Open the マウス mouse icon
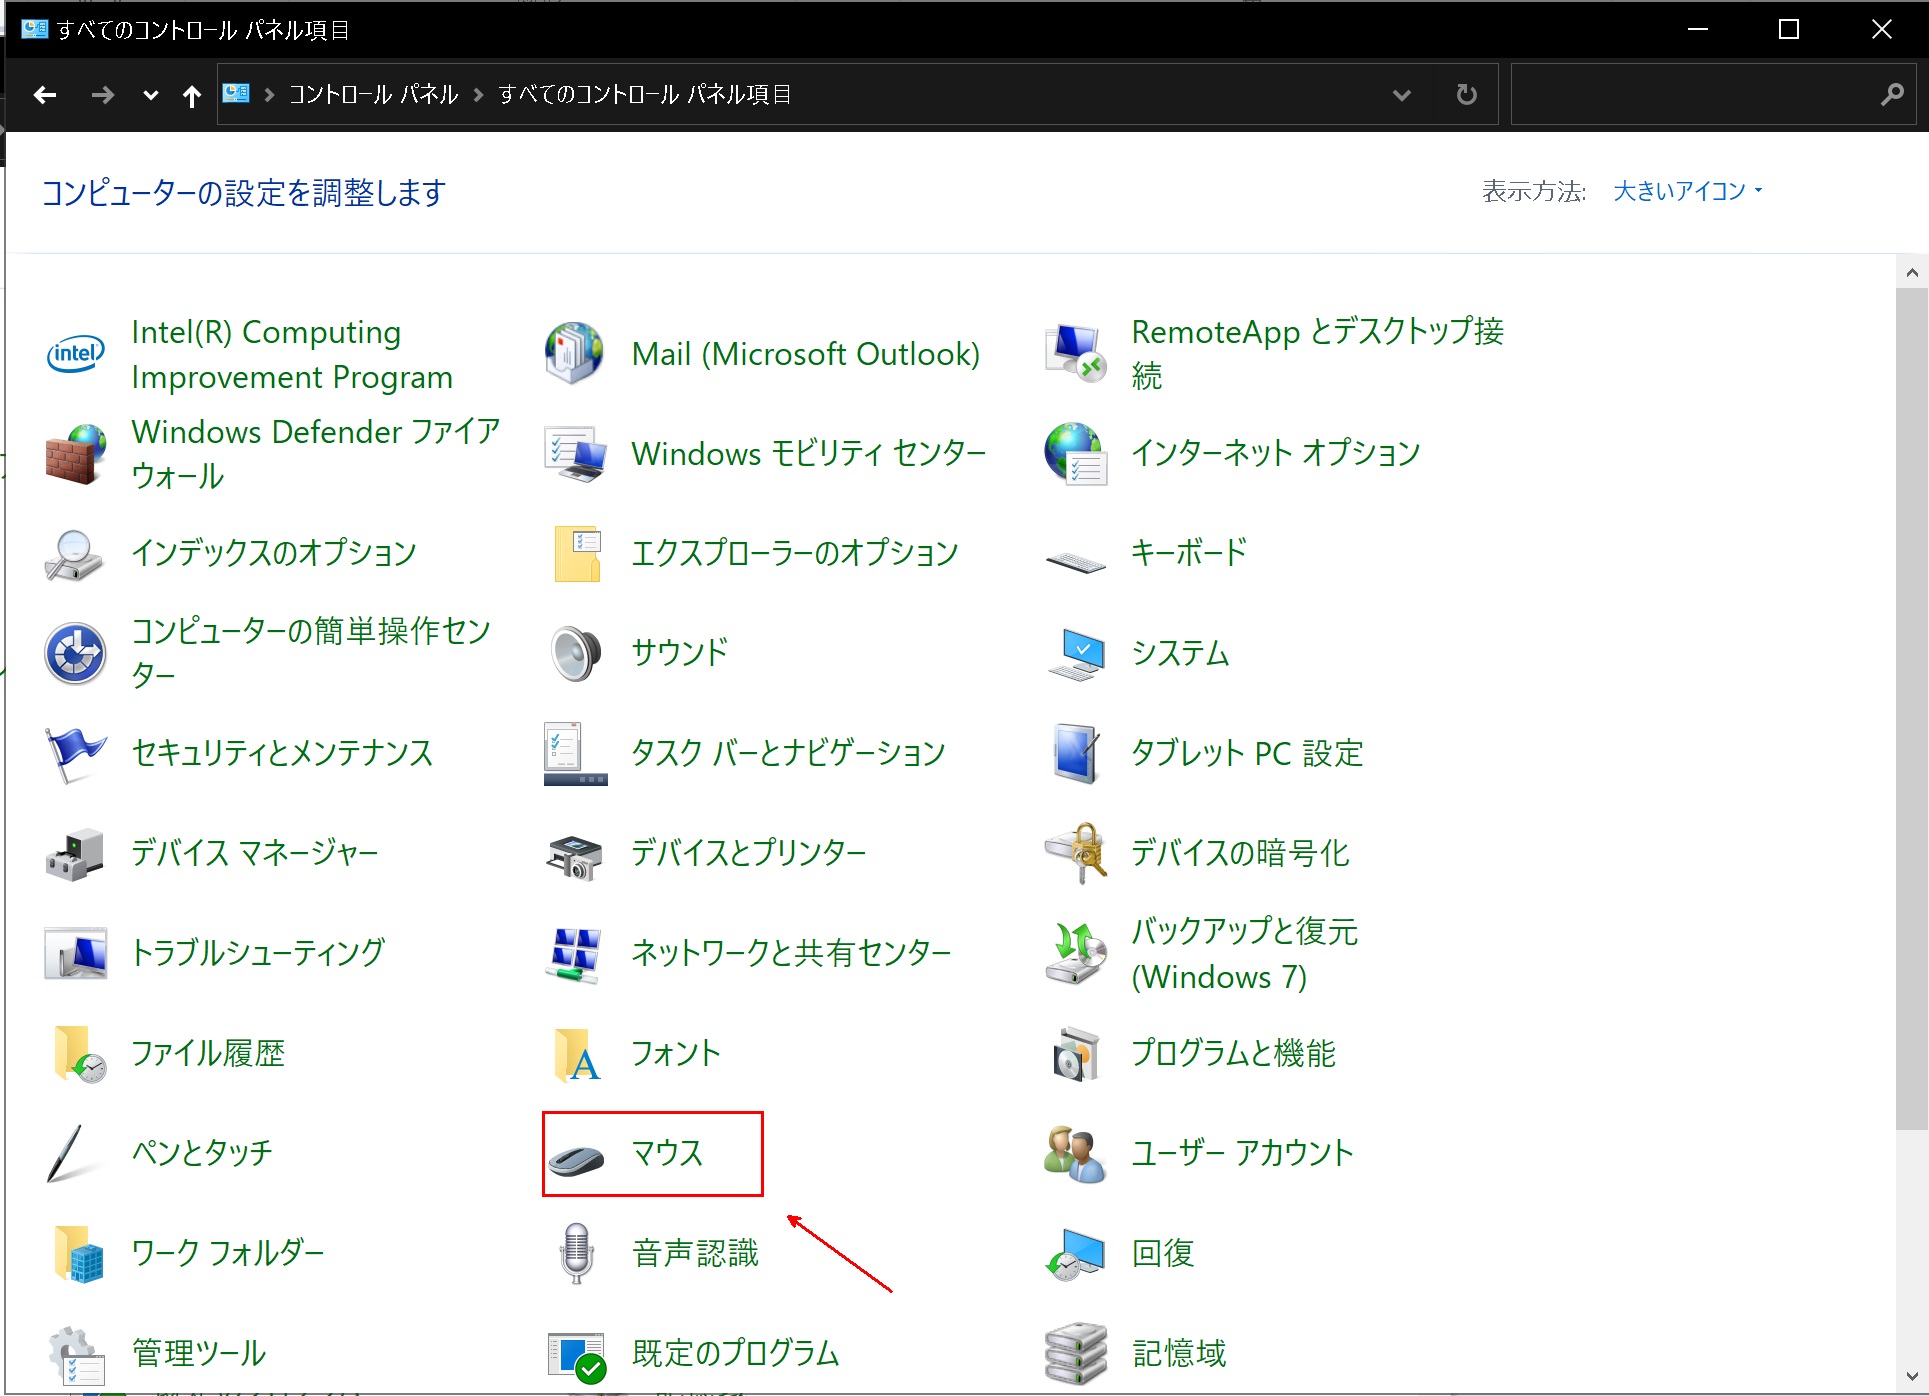The image size is (1929, 1396). pyautogui.click(x=576, y=1158)
